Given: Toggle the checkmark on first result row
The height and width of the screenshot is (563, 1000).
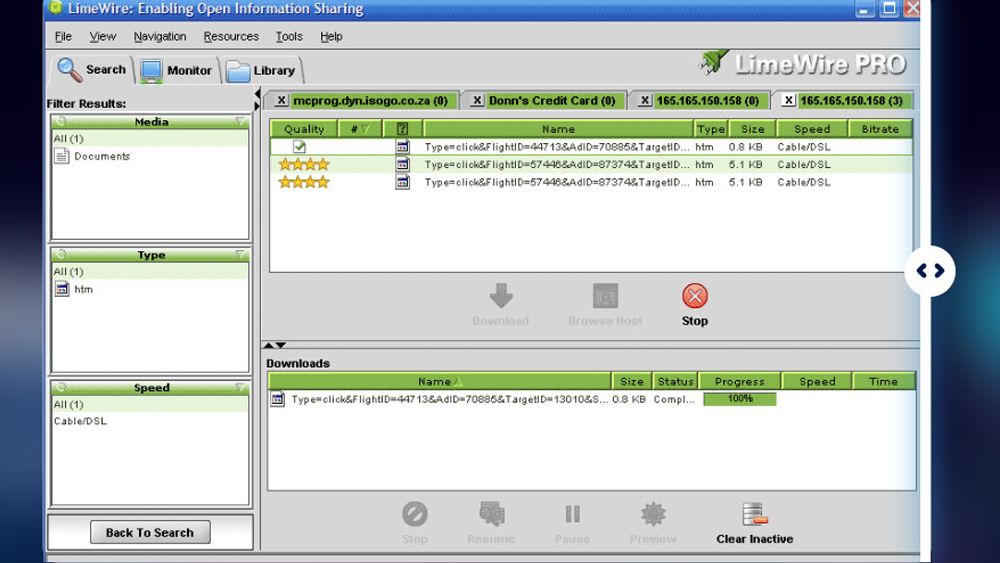Looking at the screenshot, I should click(299, 147).
